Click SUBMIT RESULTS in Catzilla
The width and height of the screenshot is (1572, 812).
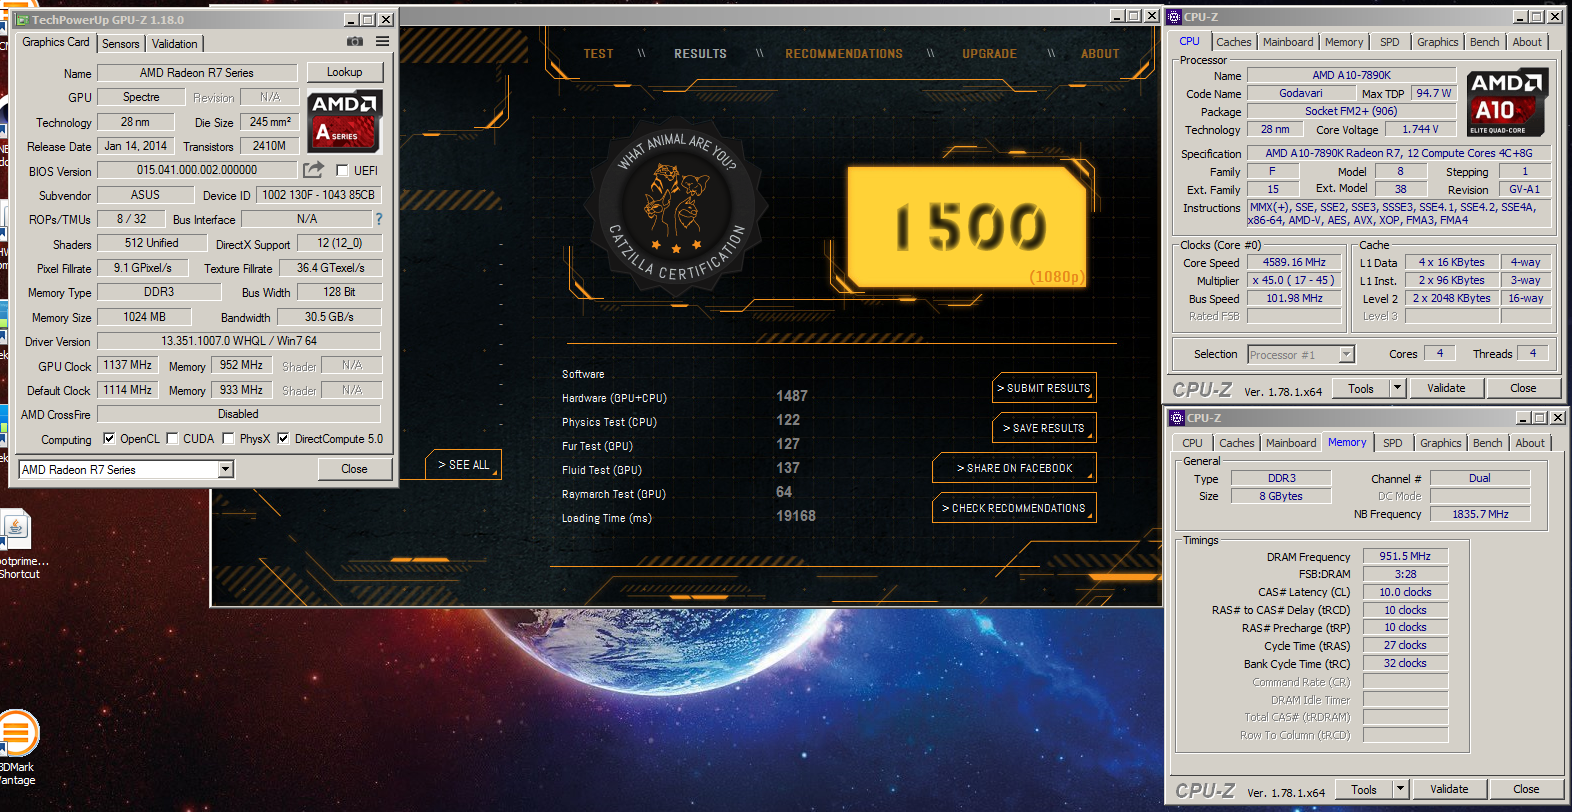(x=1044, y=388)
